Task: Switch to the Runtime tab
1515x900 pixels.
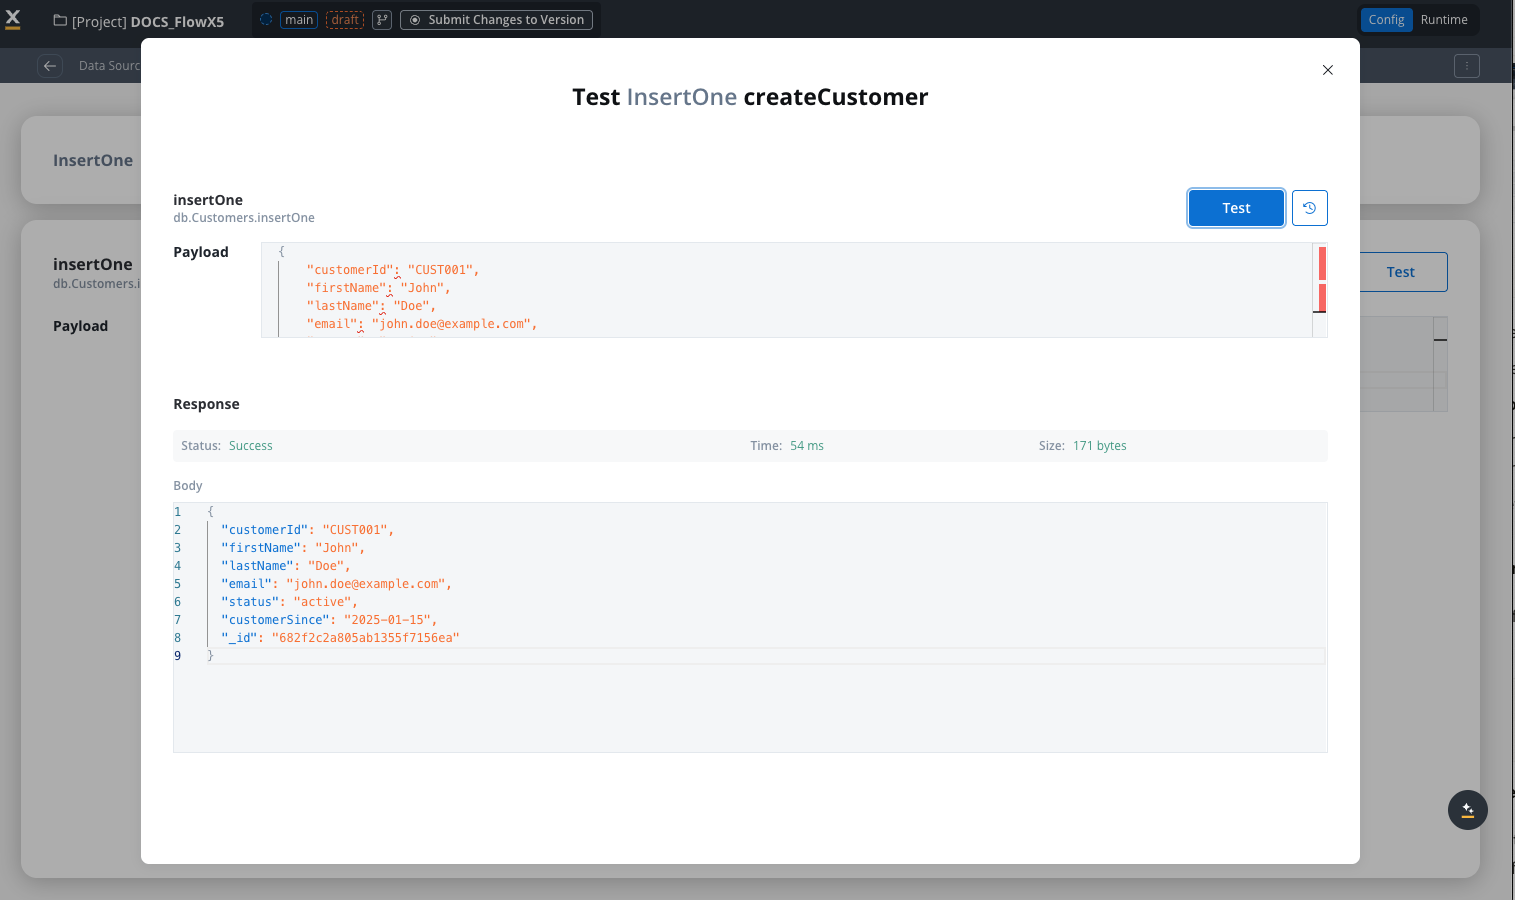Action: click(1444, 20)
